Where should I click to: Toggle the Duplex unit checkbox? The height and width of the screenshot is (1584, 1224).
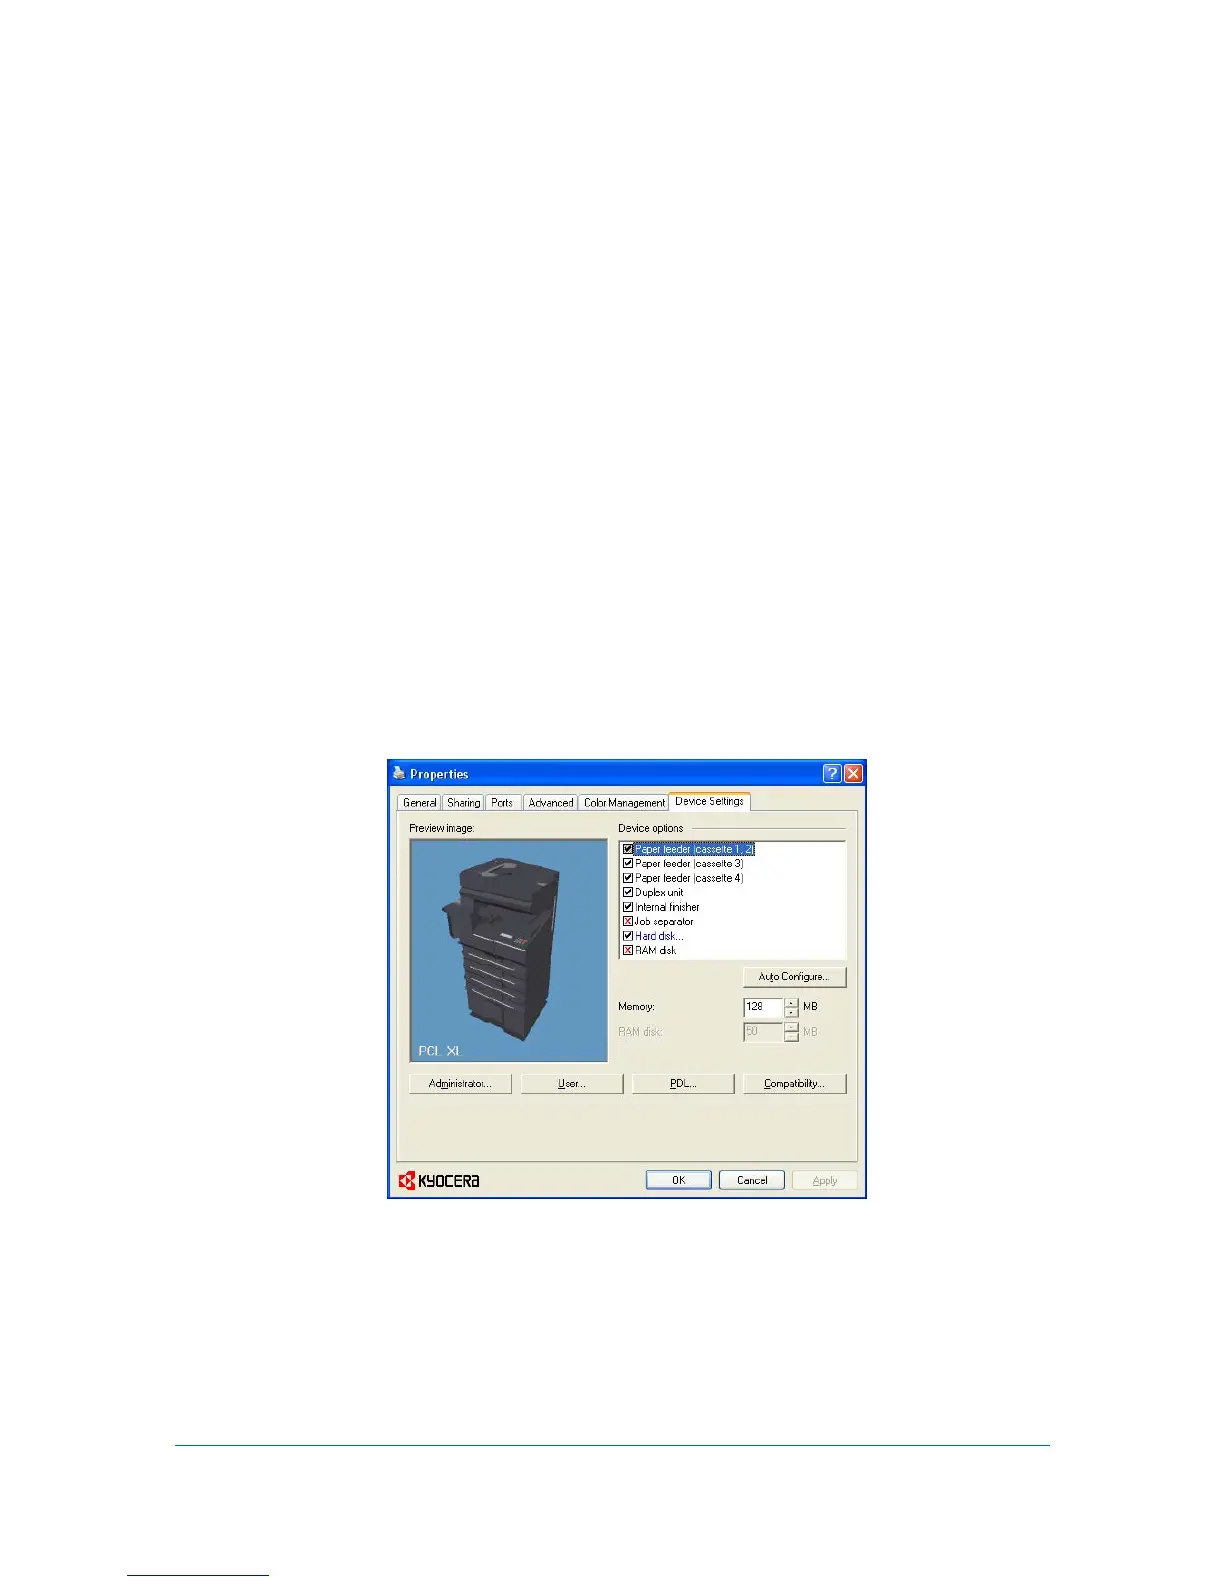[628, 892]
